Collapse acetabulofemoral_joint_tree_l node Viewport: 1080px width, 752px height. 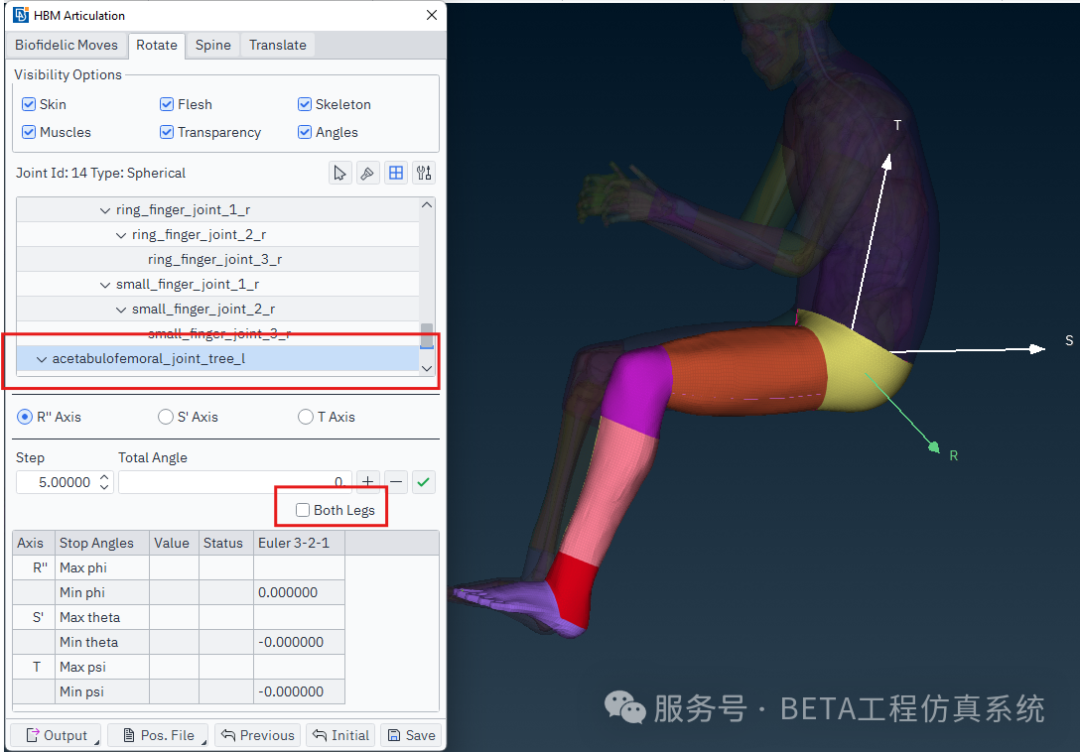click(x=42, y=359)
